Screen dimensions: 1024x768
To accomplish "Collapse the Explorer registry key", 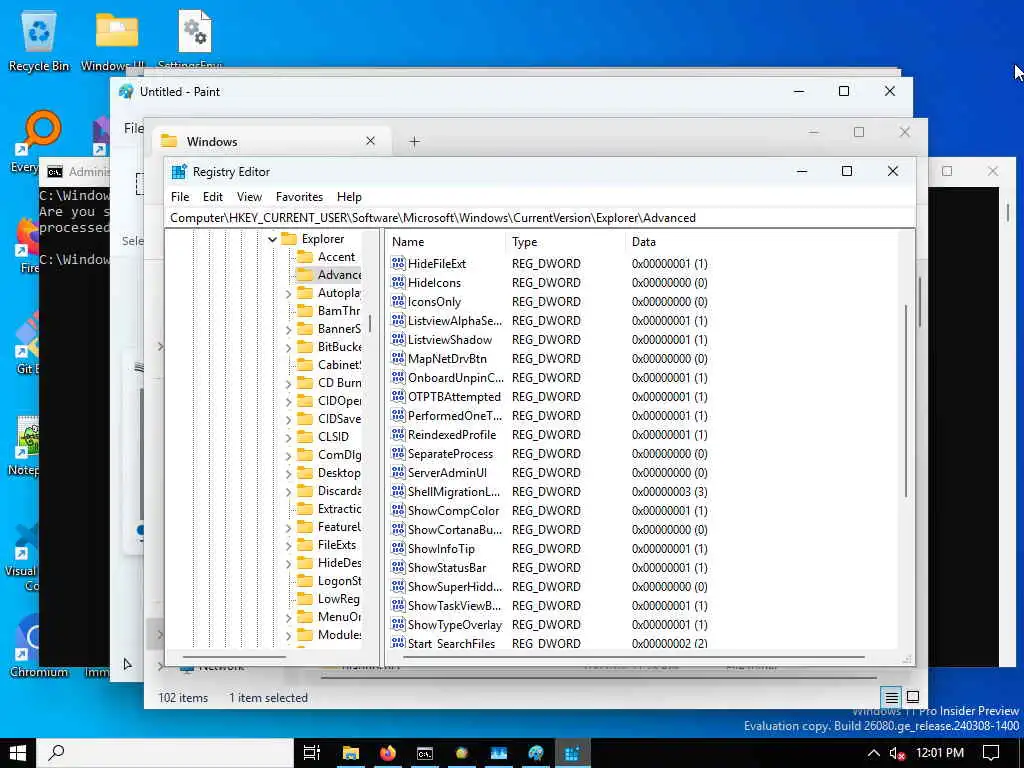I will [272, 239].
